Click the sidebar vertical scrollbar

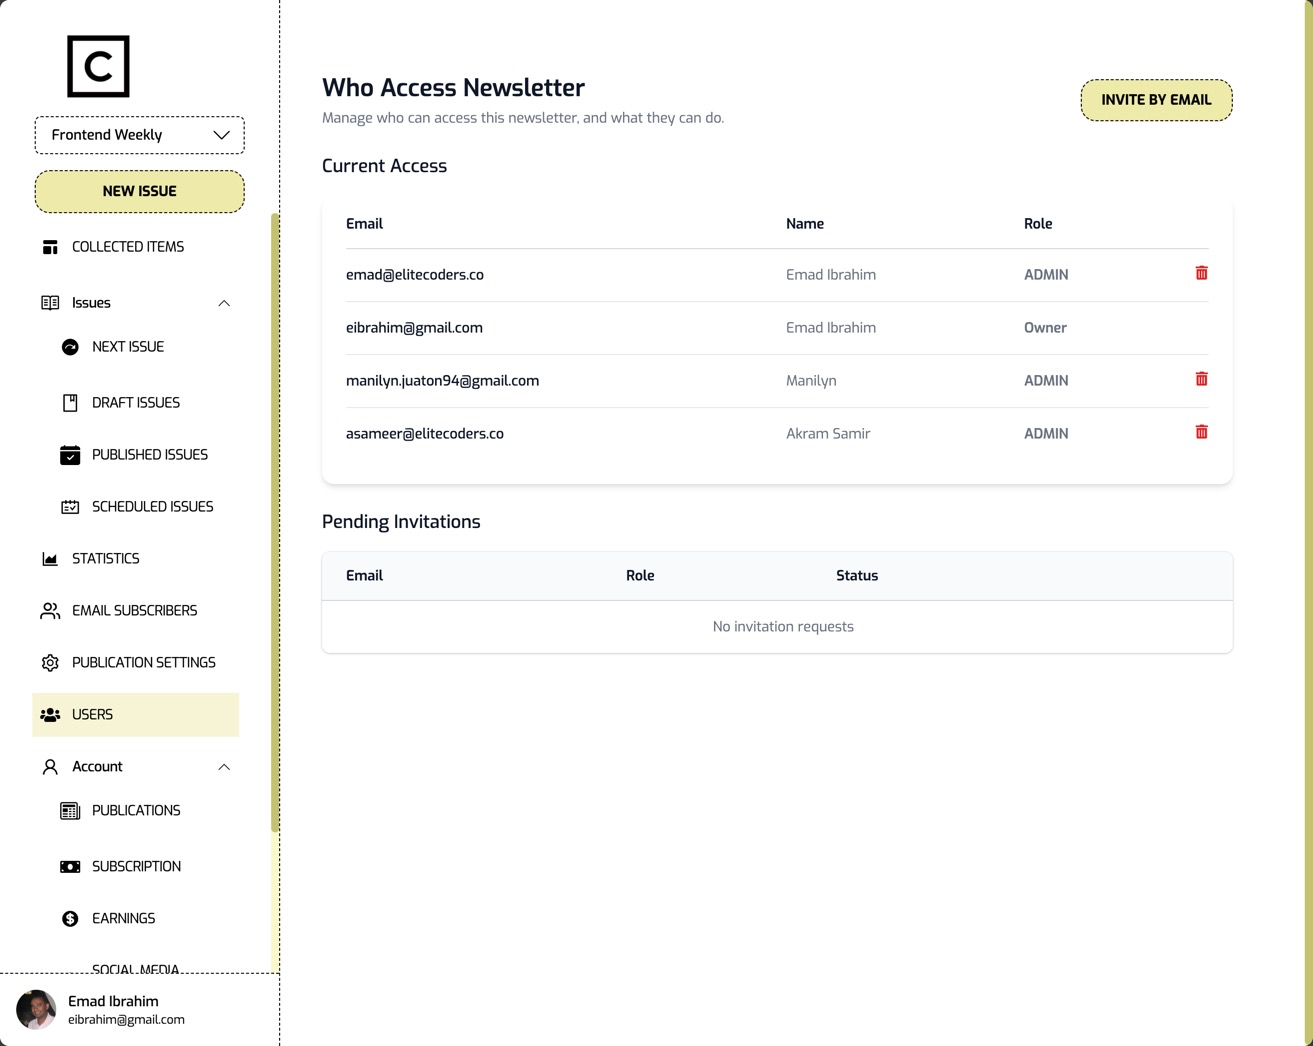pyautogui.click(x=275, y=520)
